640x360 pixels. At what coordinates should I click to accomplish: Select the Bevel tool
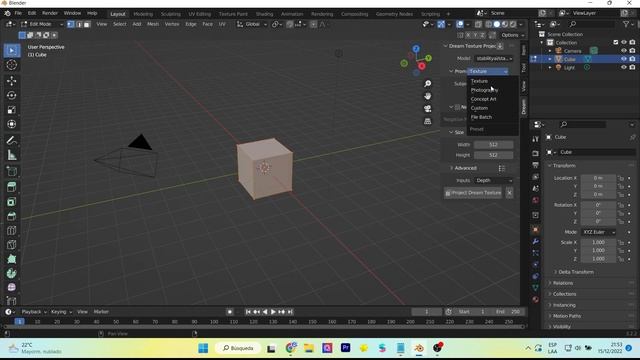tap(11, 216)
